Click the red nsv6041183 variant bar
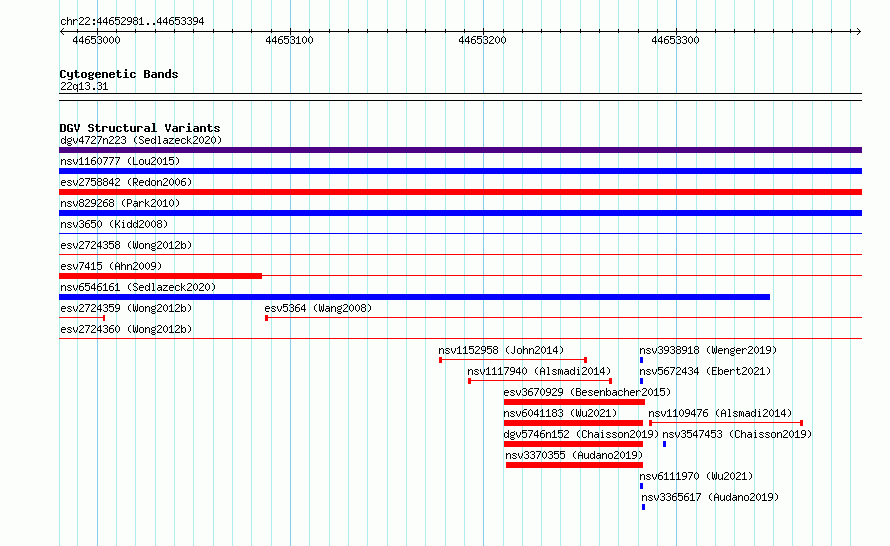Screen dimensions: 890x546 click(573, 423)
